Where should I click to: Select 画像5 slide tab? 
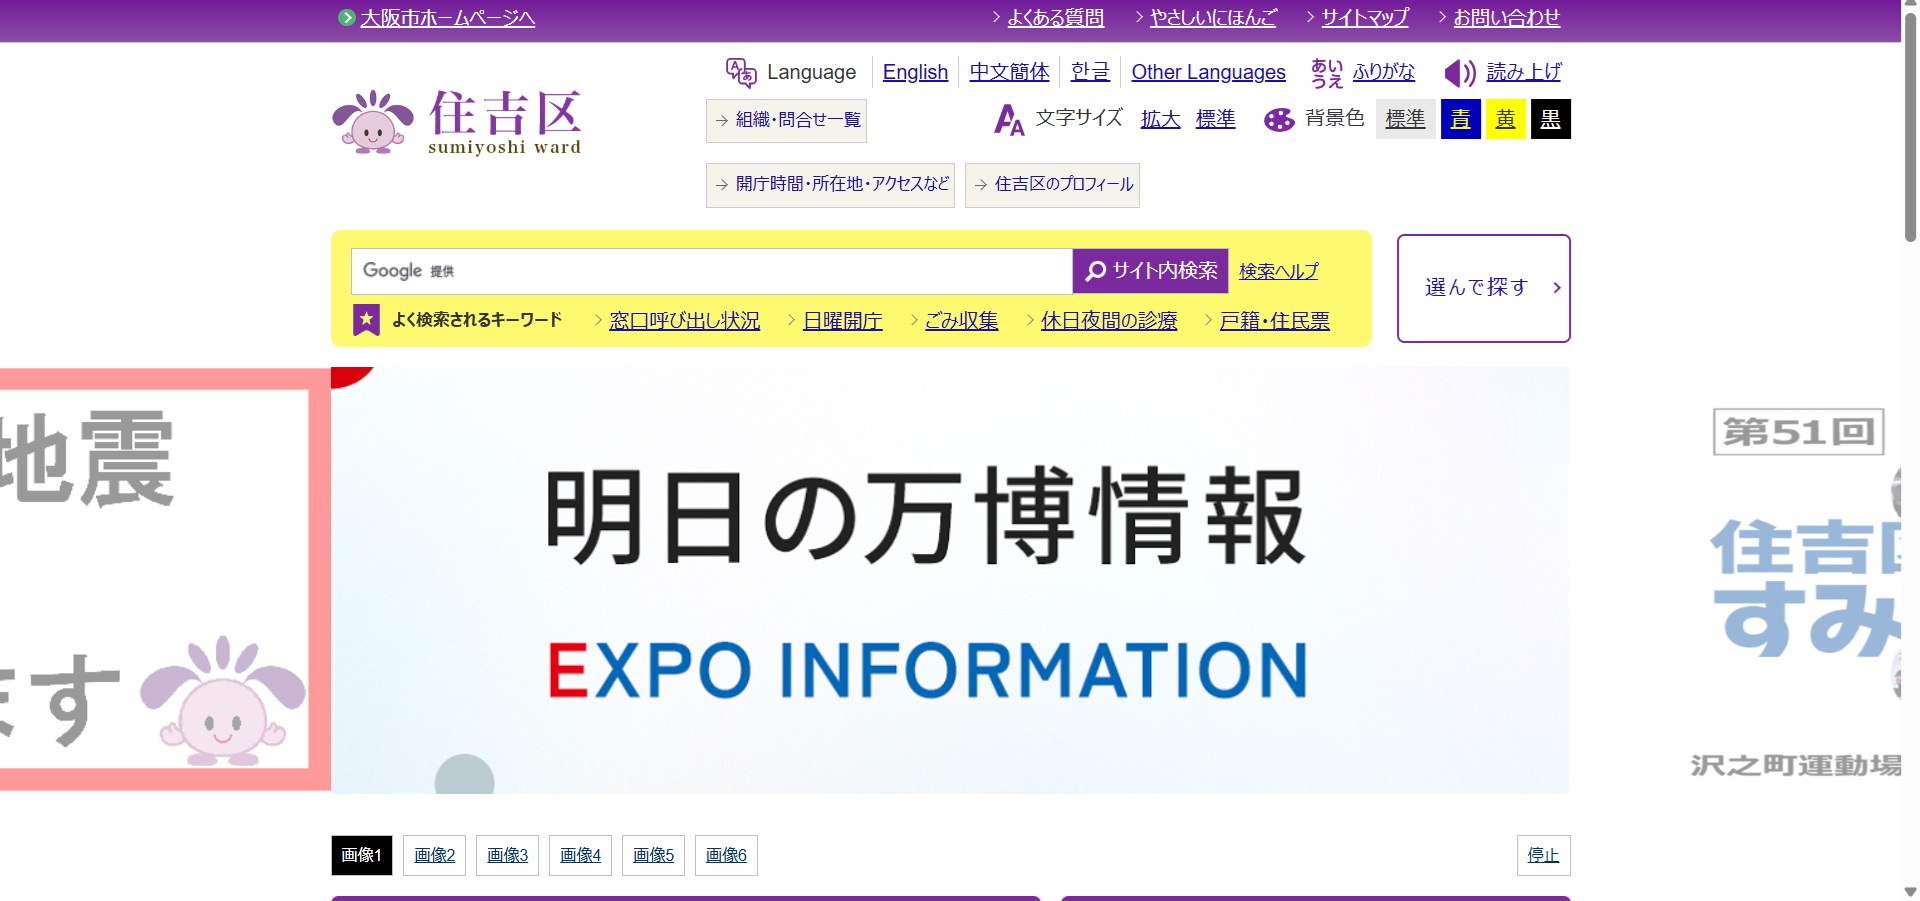coord(653,855)
